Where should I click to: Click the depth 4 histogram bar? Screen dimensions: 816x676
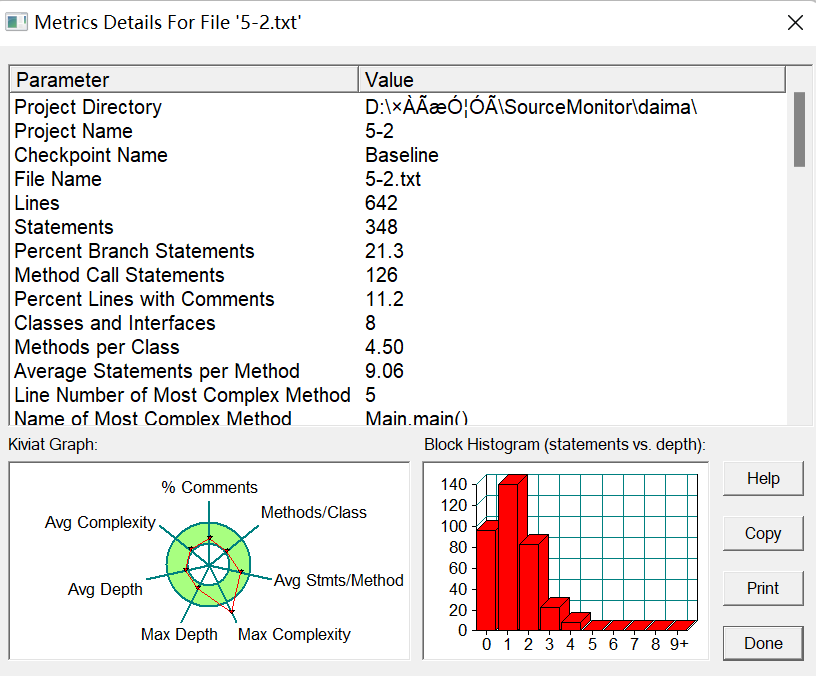click(571, 626)
